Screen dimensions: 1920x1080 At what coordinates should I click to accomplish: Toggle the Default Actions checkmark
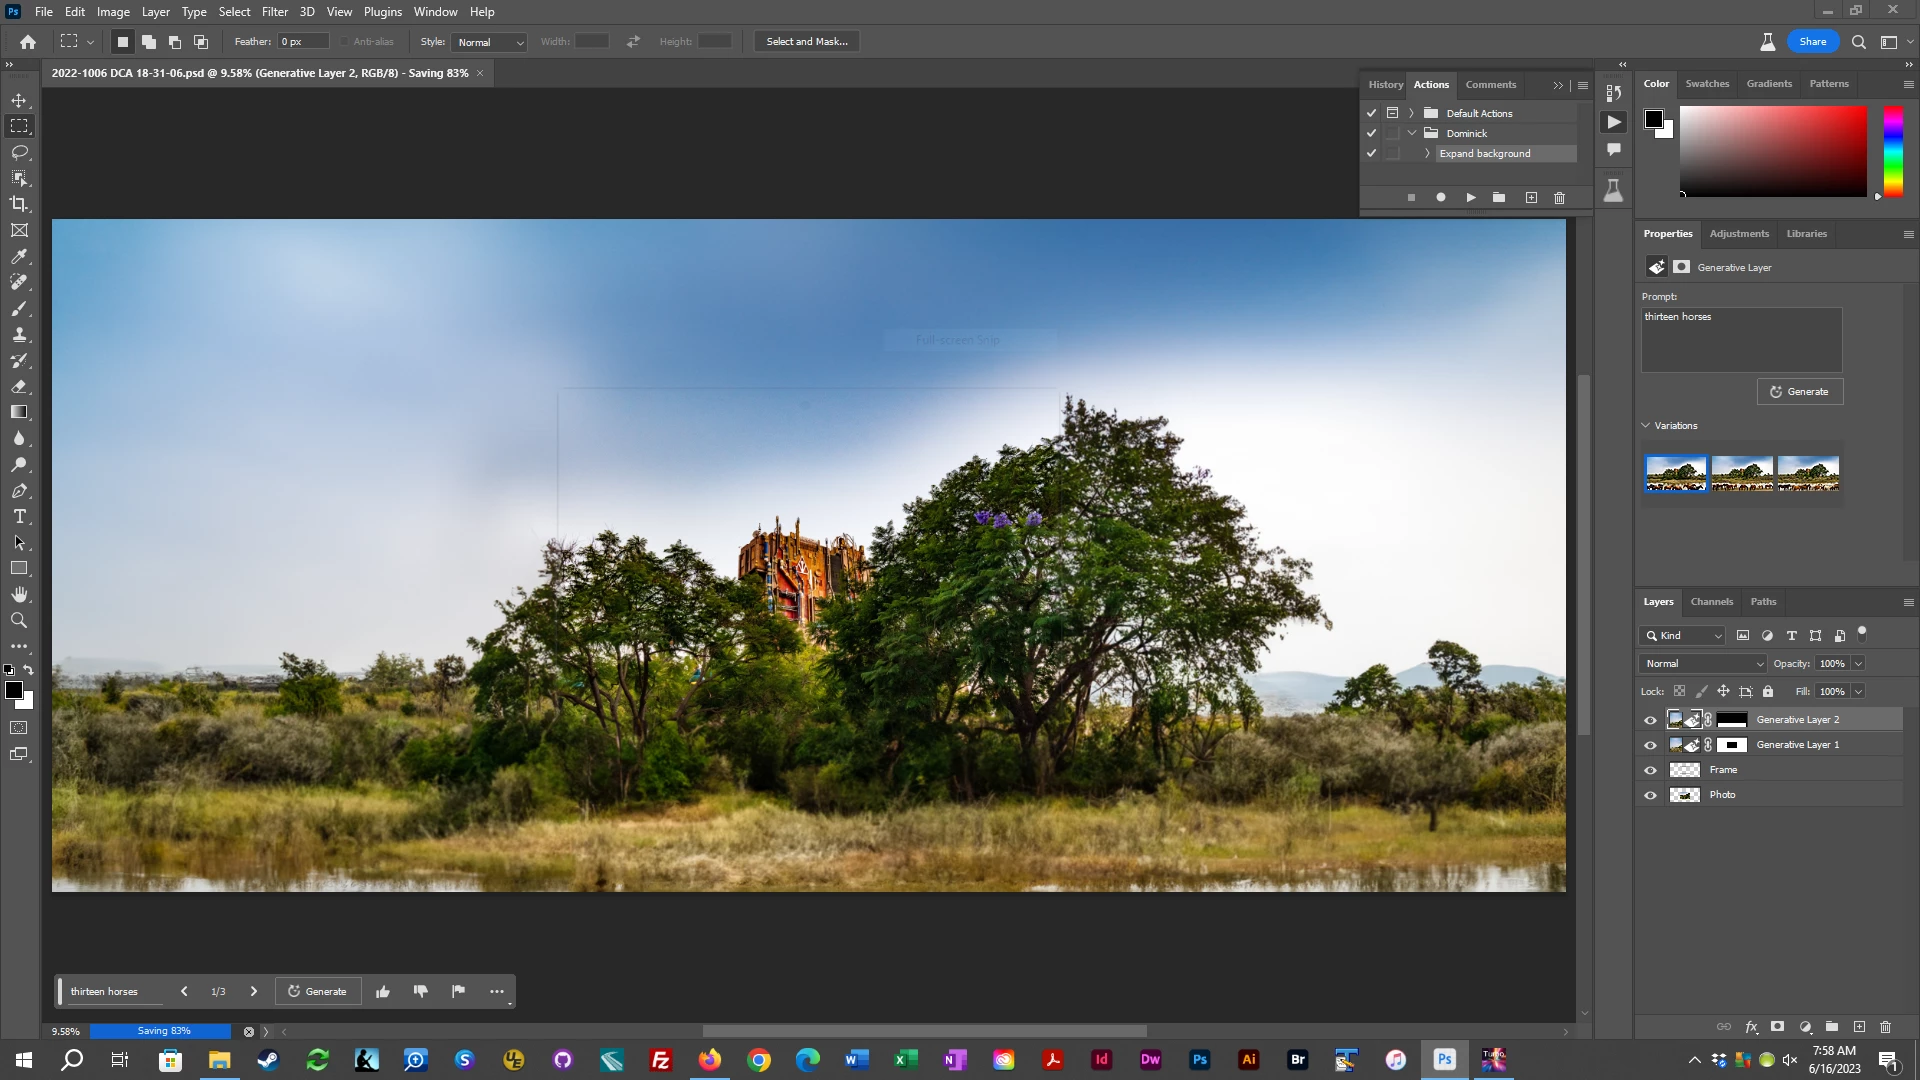coord(1371,113)
